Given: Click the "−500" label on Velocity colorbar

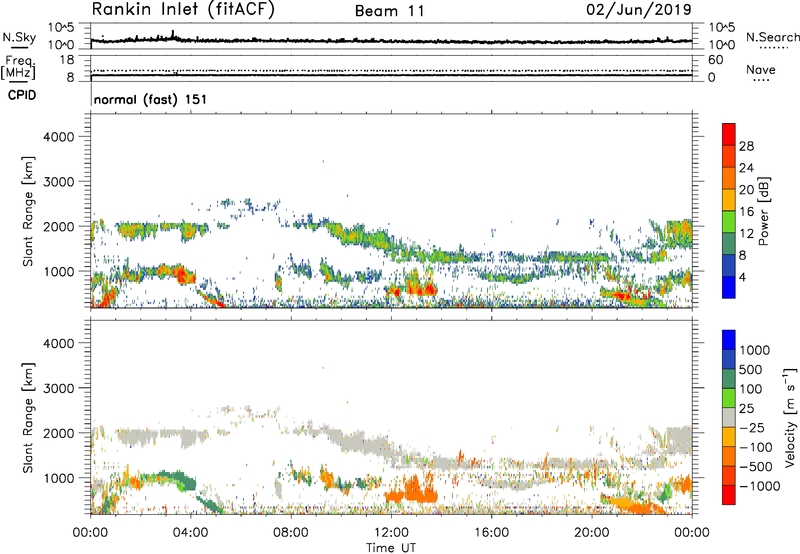Looking at the screenshot, I should point(756,467).
